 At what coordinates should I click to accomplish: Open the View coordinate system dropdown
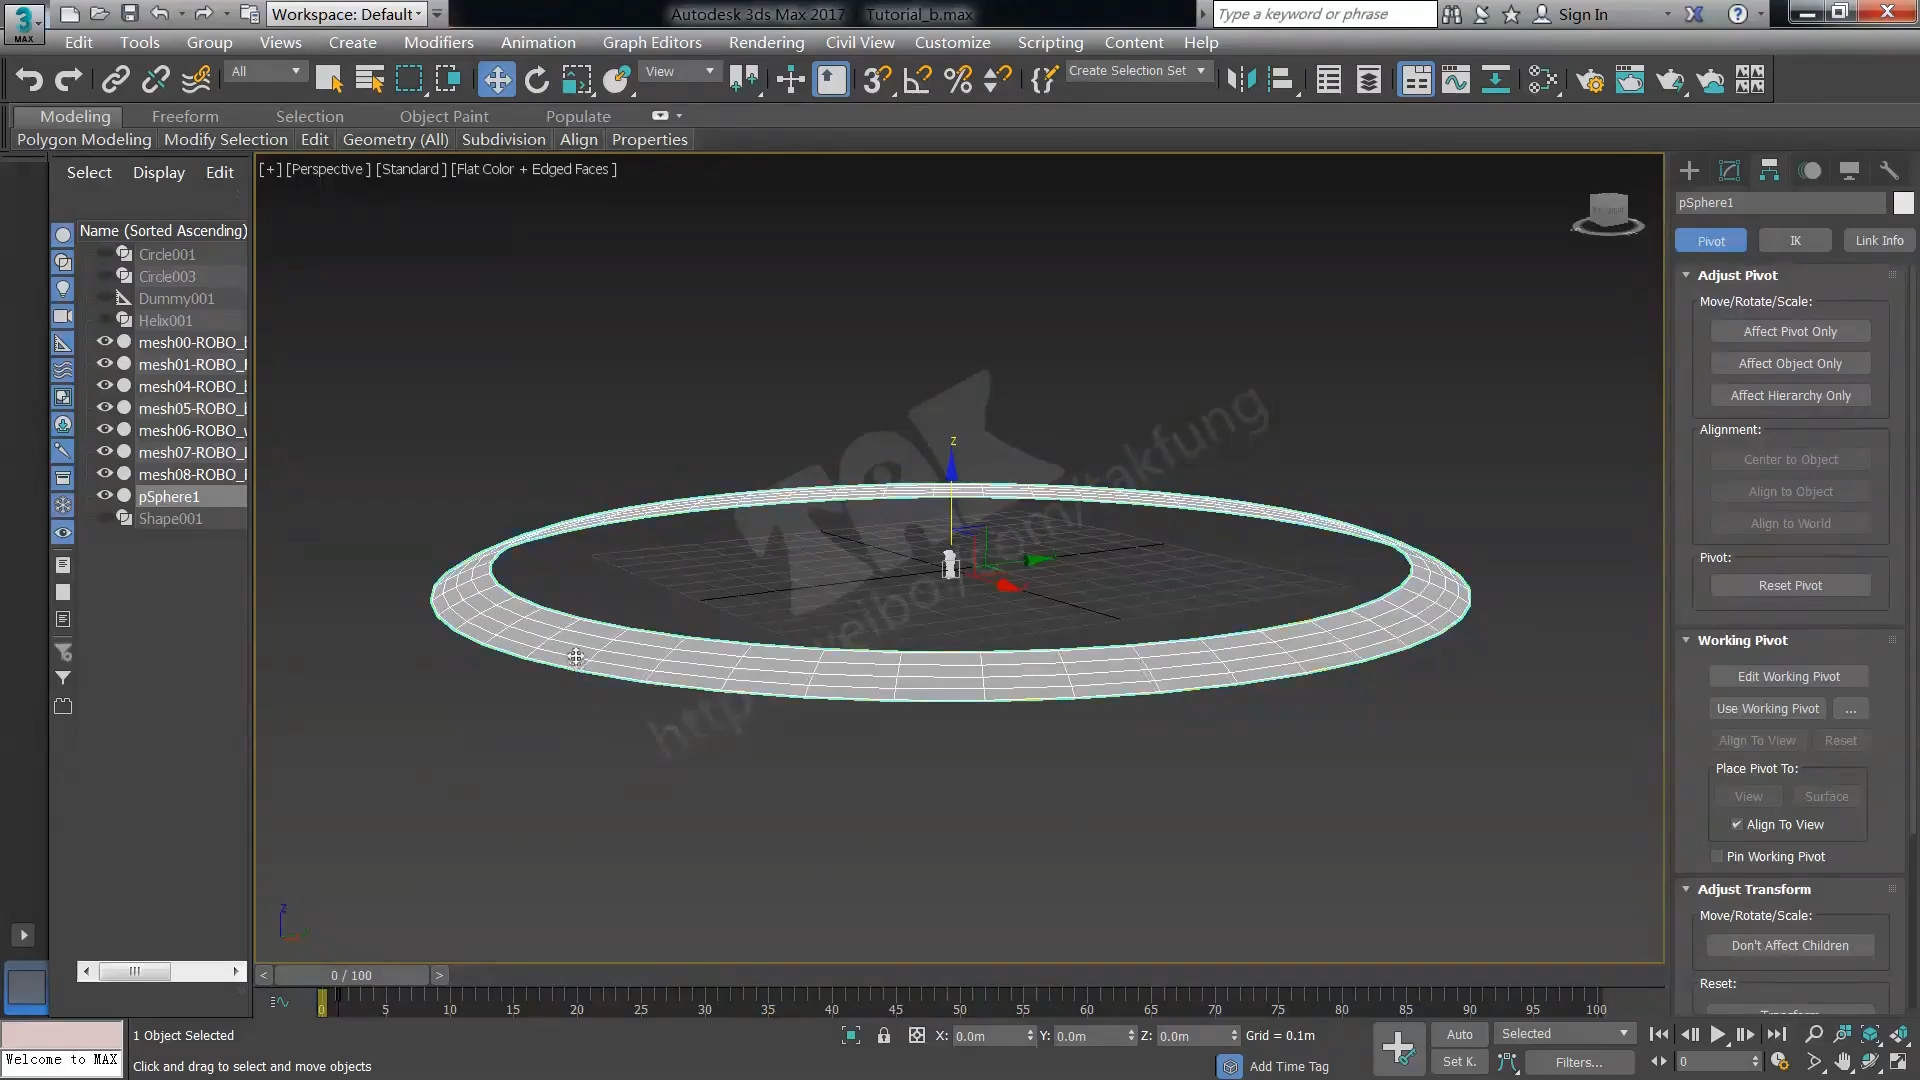tap(680, 72)
